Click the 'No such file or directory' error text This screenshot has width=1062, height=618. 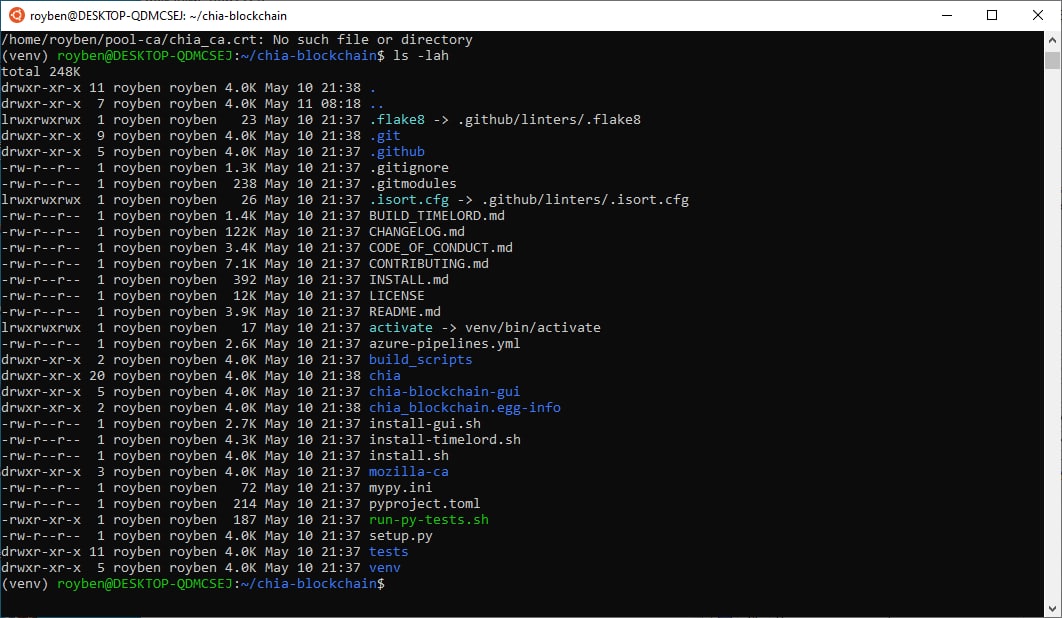point(373,39)
